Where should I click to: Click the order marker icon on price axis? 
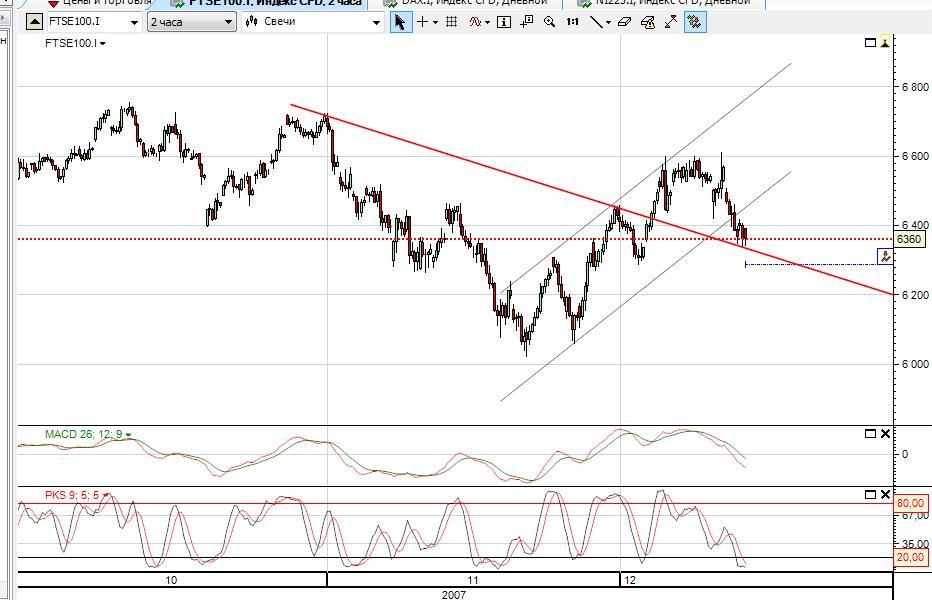pos(886,257)
